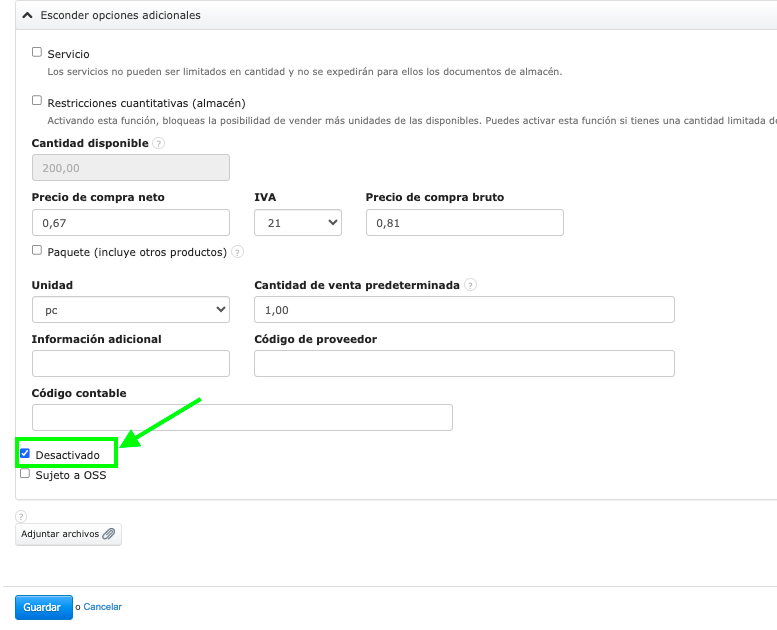Click the paperclip attachment icon

109,534
